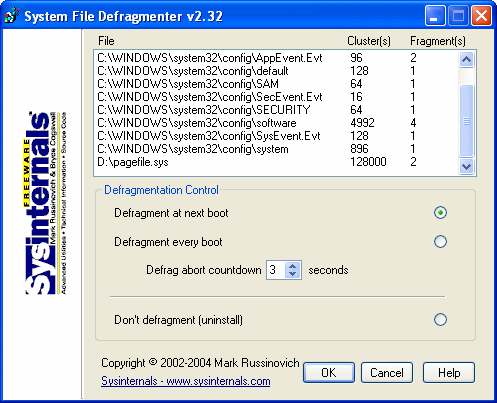
Task: Select Defragment every boot option
Action: point(440,242)
